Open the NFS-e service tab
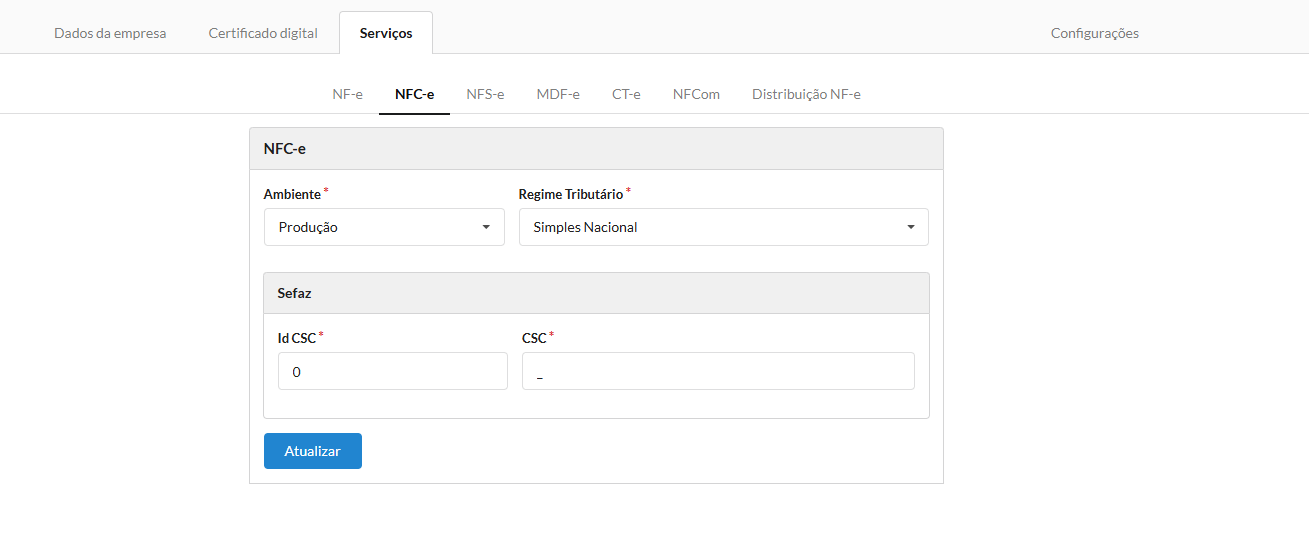This screenshot has height=538, width=1309. pyautogui.click(x=485, y=94)
